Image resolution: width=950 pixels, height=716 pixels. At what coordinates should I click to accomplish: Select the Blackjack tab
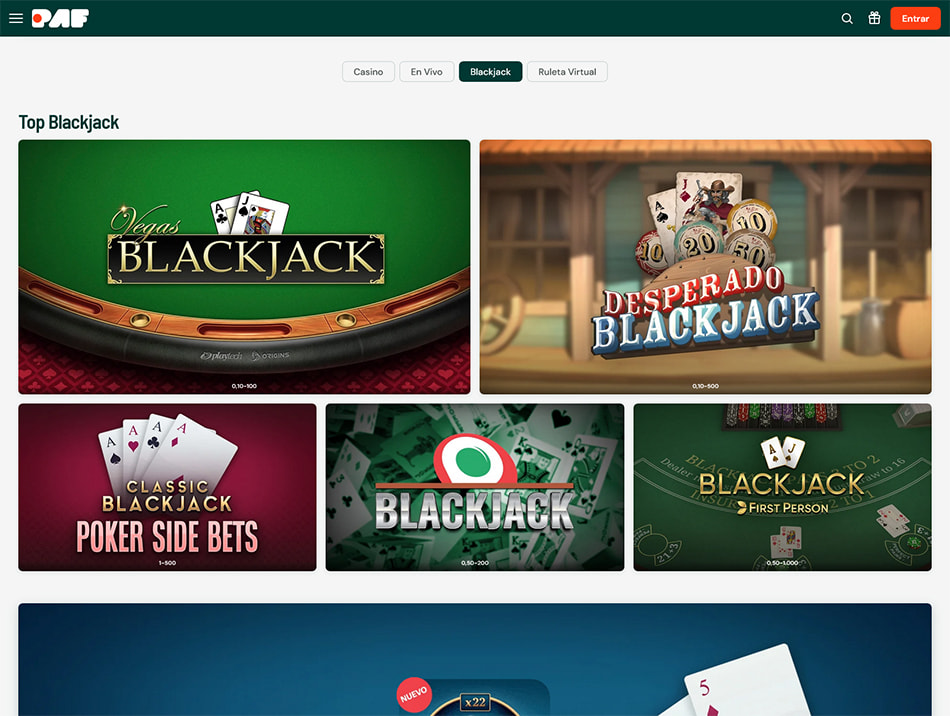click(x=490, y=71)
